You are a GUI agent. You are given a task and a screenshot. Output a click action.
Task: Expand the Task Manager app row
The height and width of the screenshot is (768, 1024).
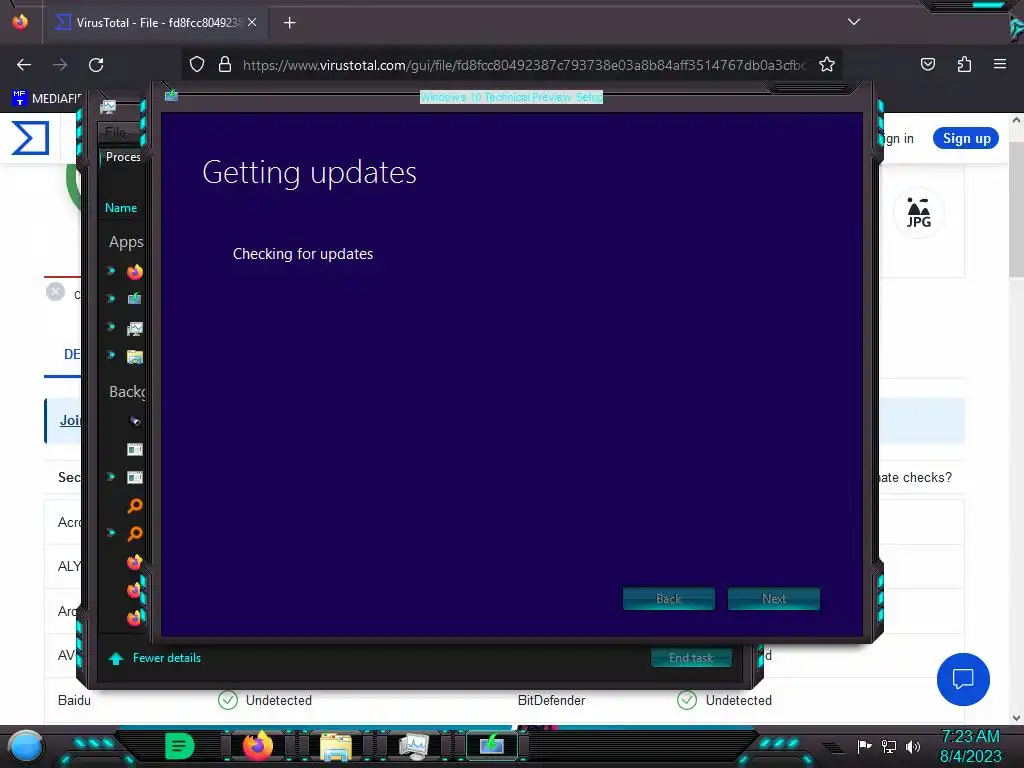pos(111,327)
